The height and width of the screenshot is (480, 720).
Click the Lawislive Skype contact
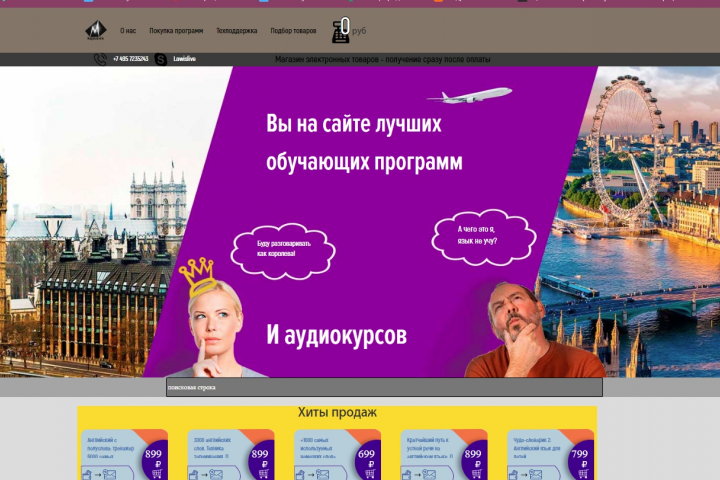[x=185, y=59]
